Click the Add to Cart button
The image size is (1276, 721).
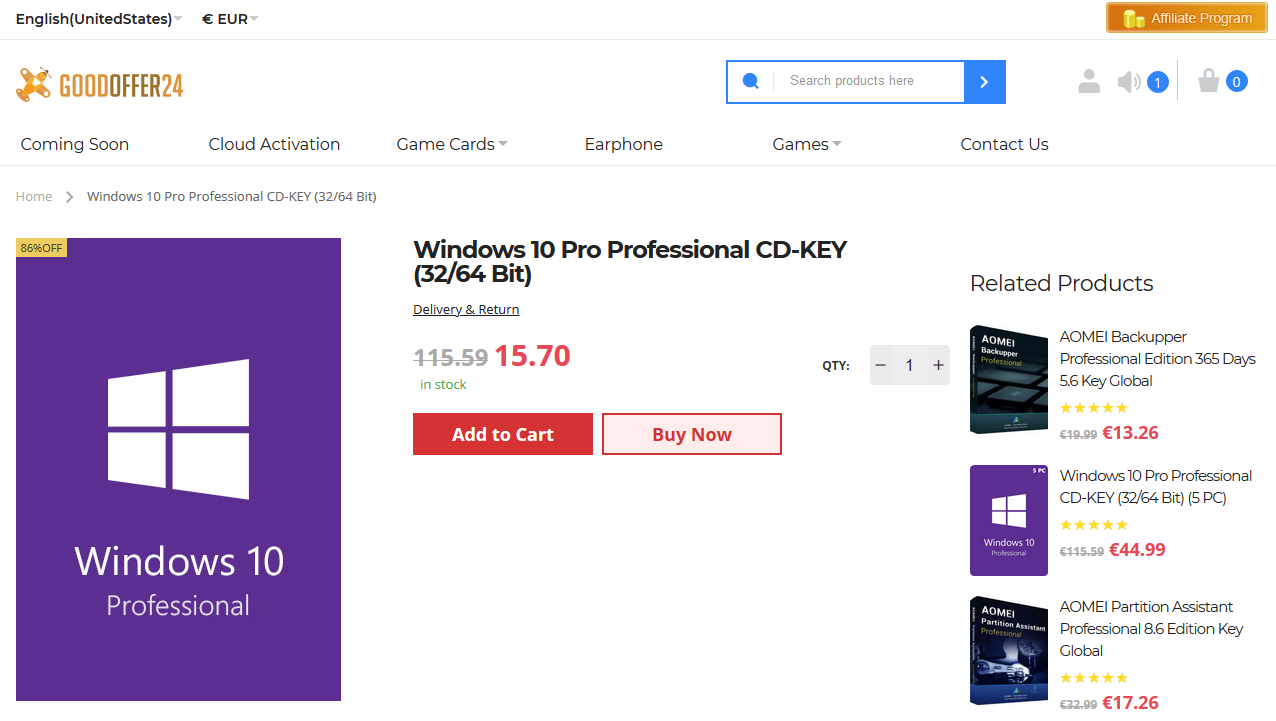tap(503, 434)
